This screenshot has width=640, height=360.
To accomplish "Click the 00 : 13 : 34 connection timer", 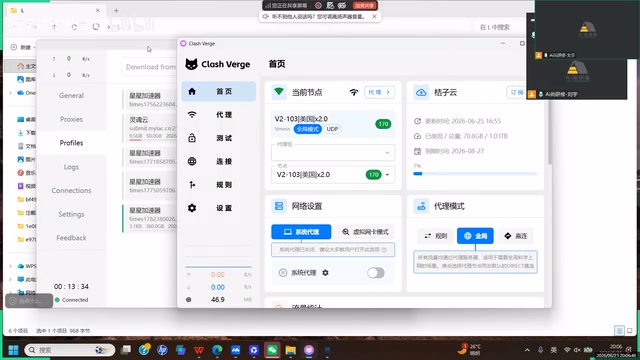I will pyautogui.click(x=71, y=287).
